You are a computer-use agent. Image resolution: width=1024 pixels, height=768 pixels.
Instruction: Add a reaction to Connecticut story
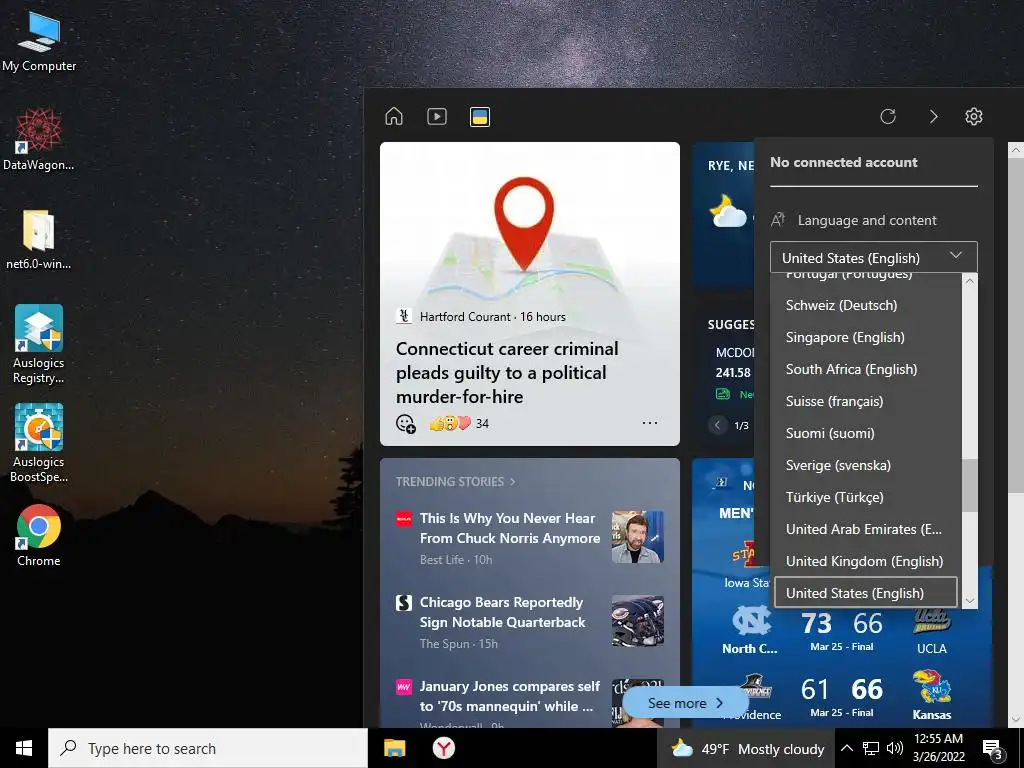pos(406,424)
